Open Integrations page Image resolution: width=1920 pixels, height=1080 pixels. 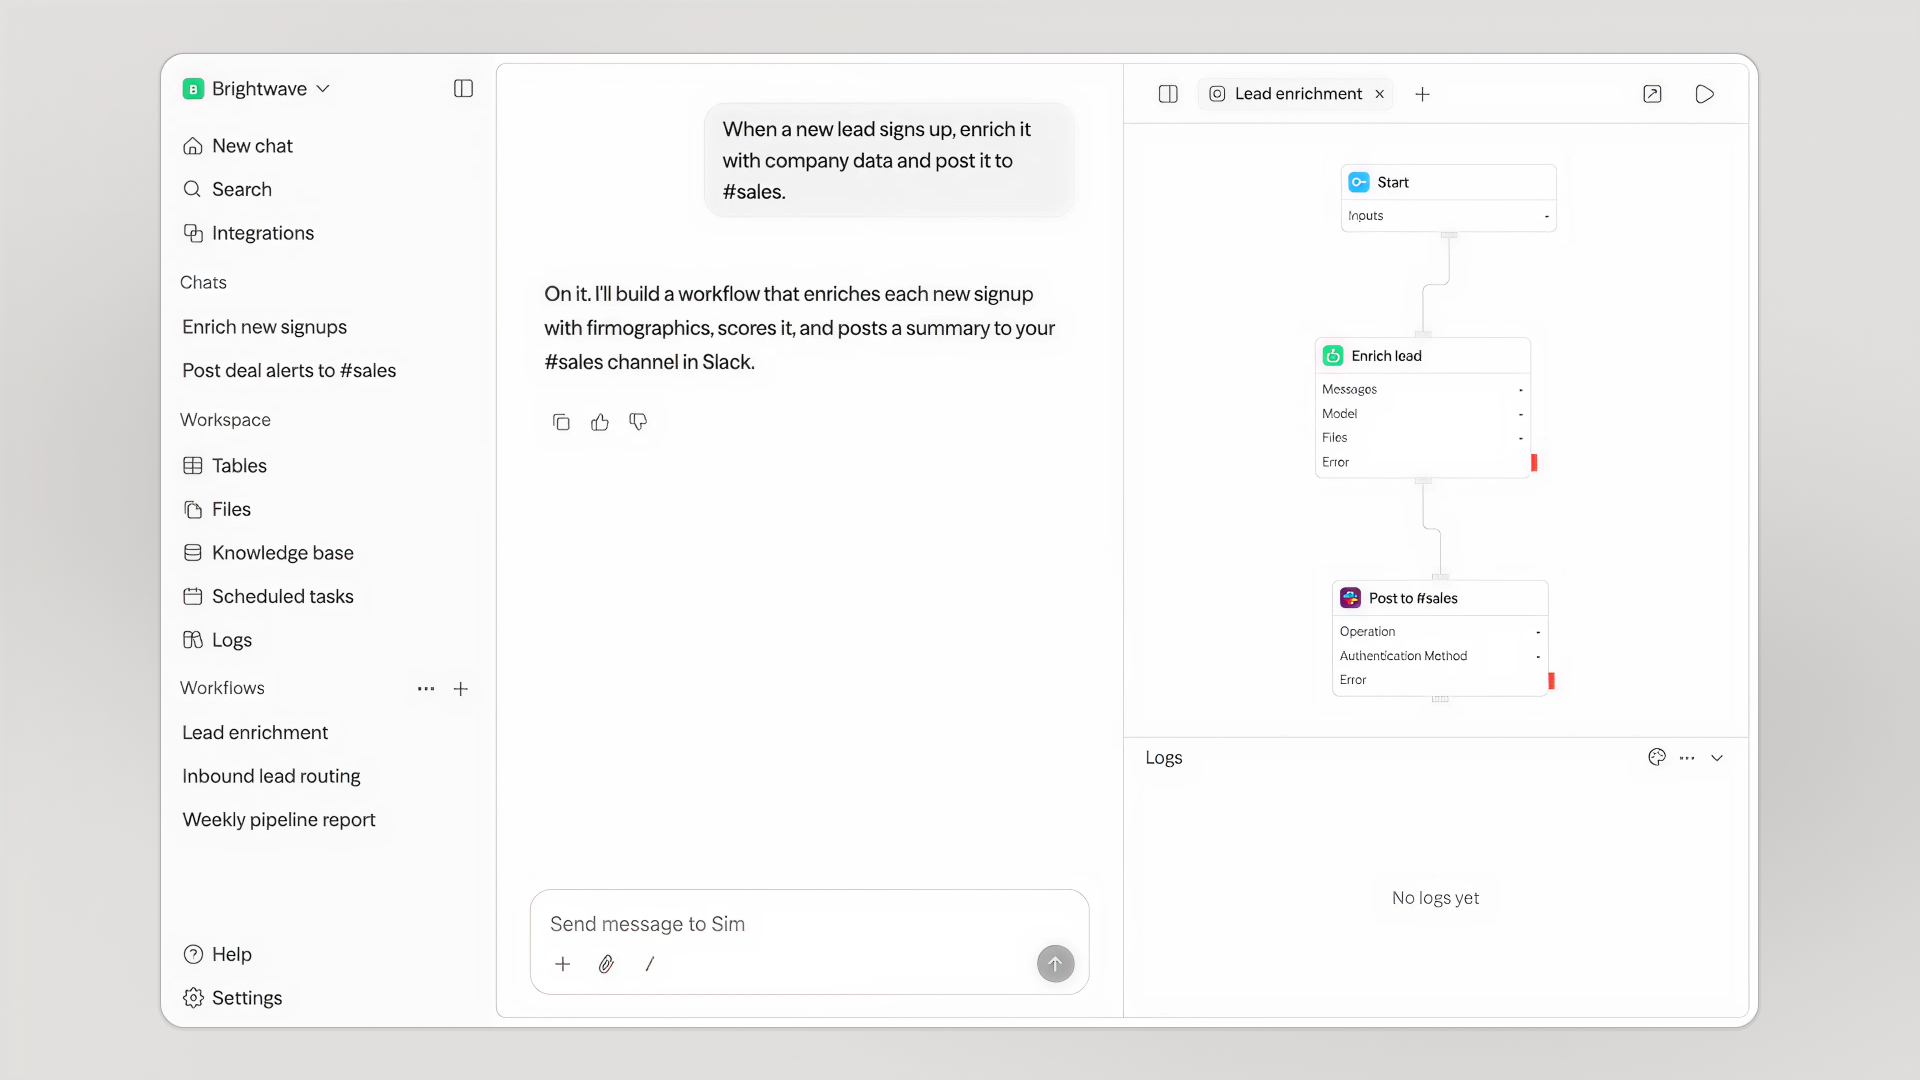248,233
